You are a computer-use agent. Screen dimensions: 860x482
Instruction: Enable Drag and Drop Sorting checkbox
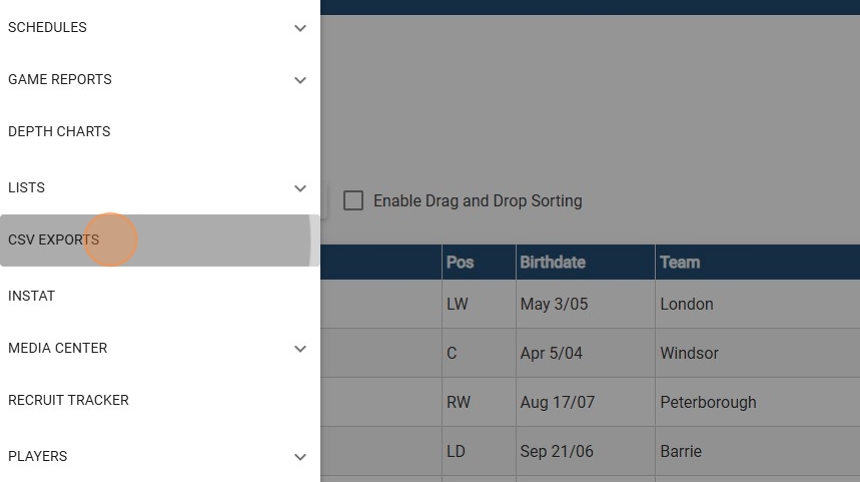coord(353,201)
